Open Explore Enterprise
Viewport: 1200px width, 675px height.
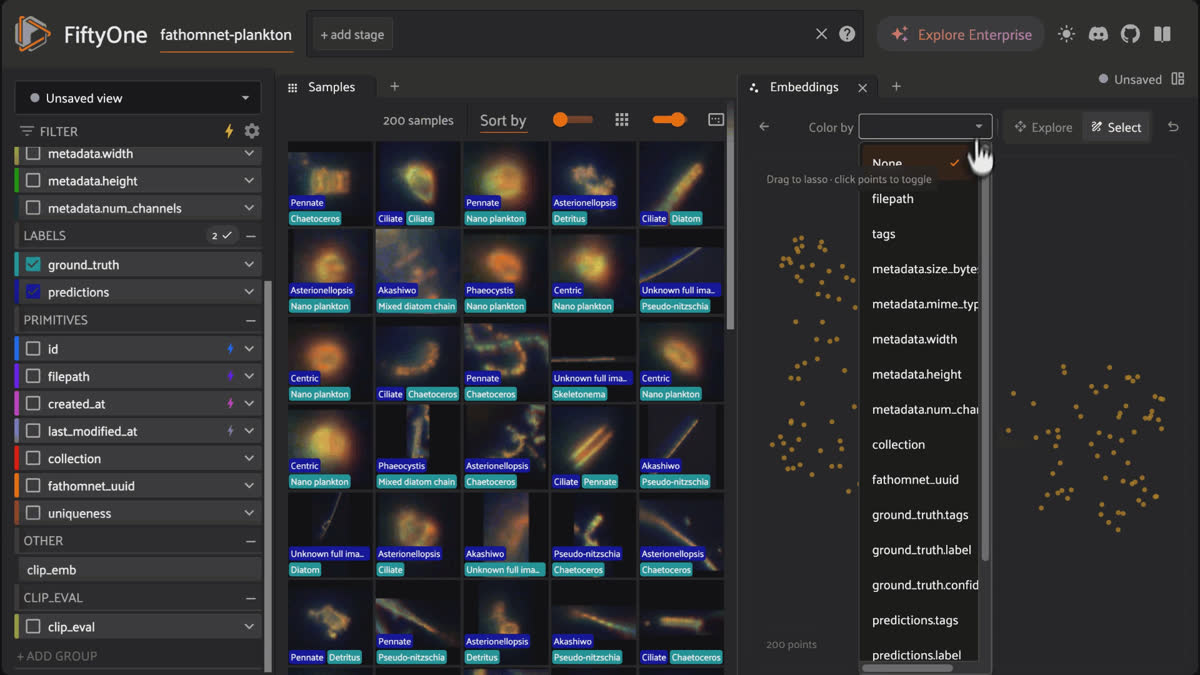pyautogui.click(x=961, y=34)
